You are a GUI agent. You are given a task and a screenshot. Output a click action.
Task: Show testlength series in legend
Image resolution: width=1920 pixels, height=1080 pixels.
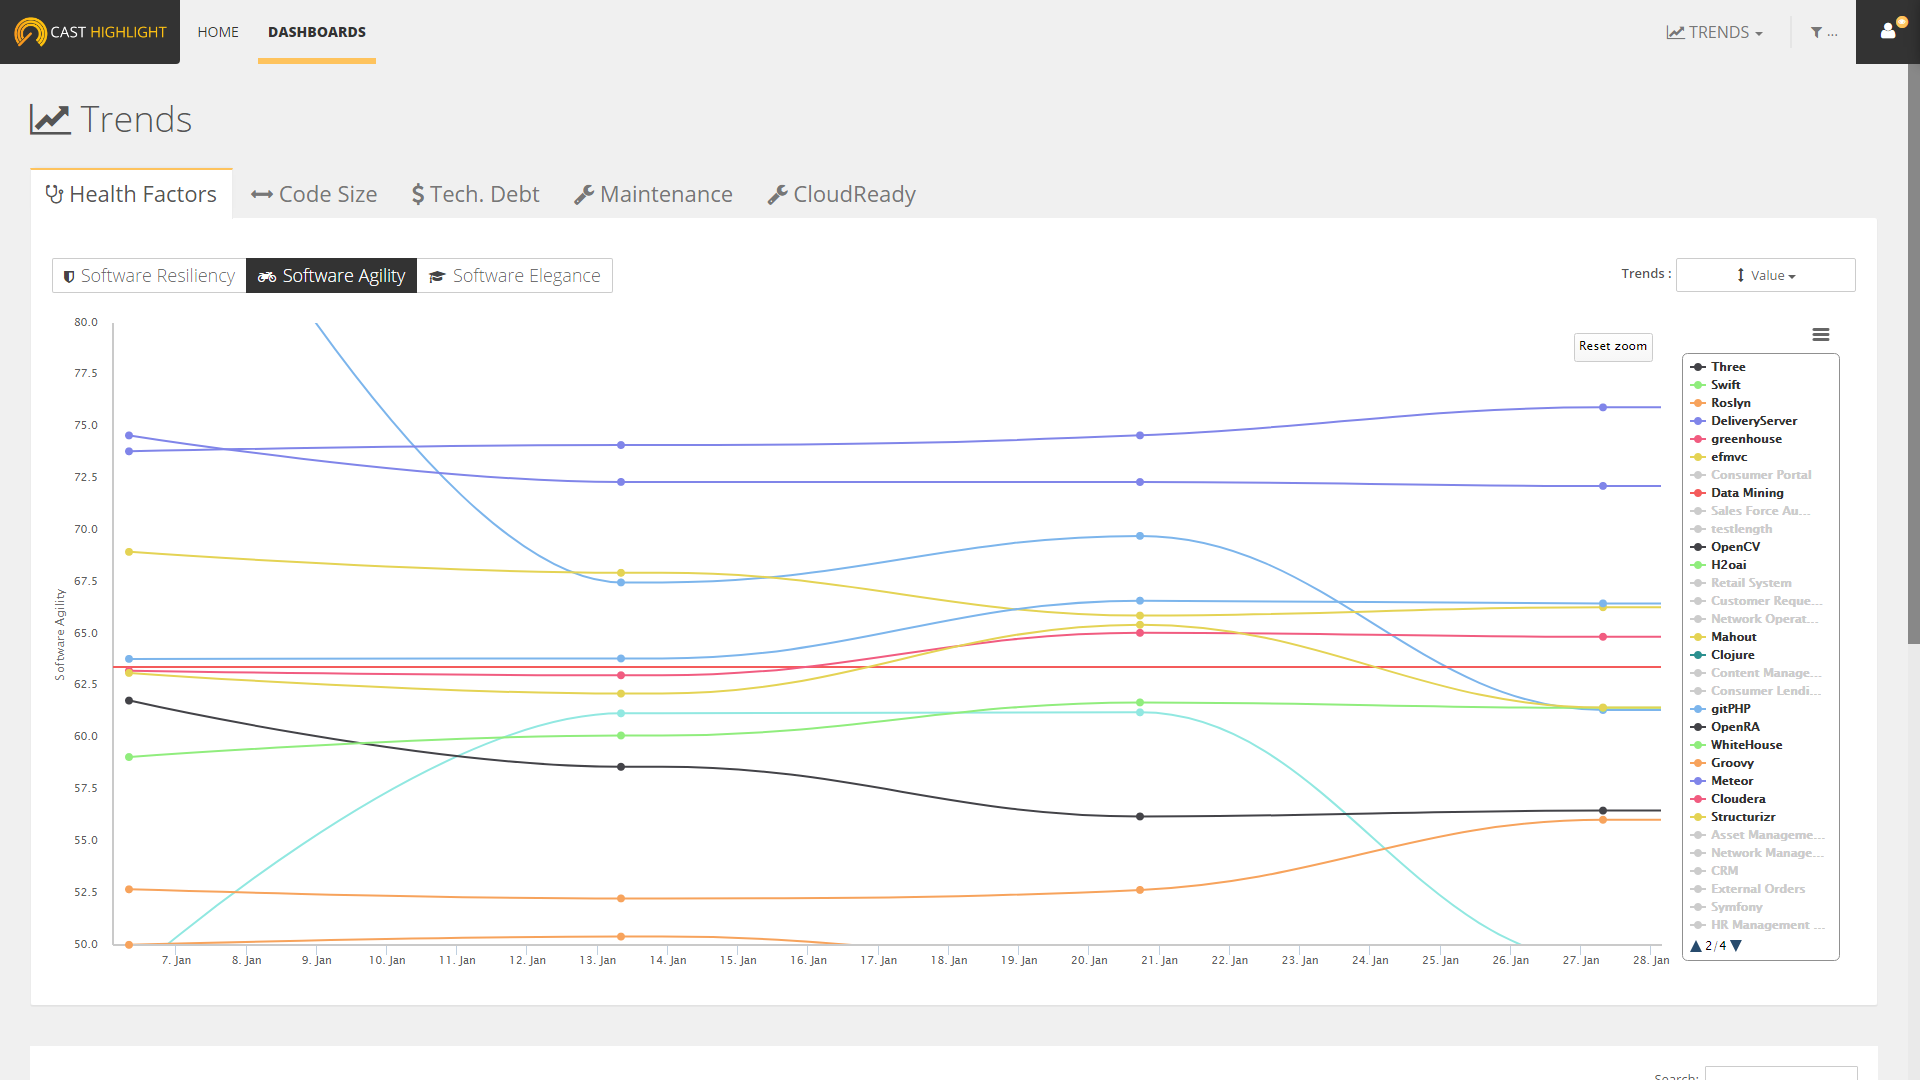pyautogui.click(x=1732, y=529)
